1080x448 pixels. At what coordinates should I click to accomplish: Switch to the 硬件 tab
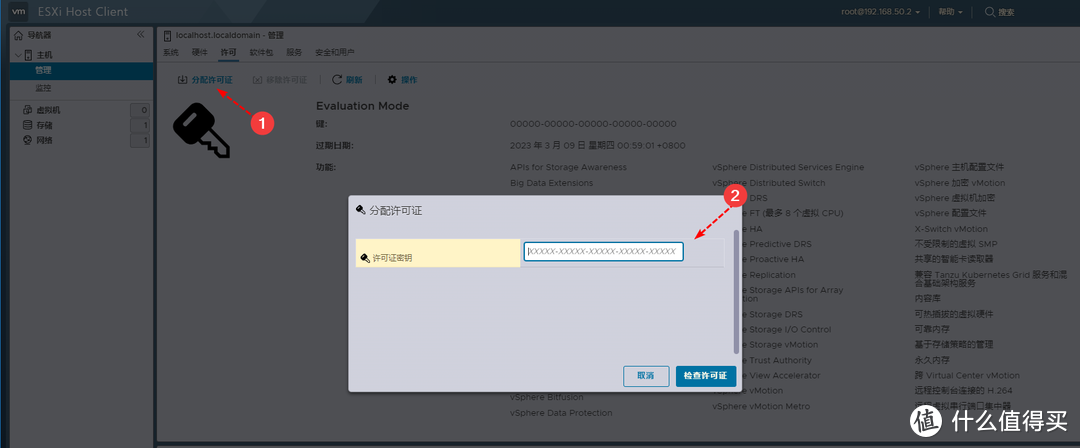(x=199, y=52)
